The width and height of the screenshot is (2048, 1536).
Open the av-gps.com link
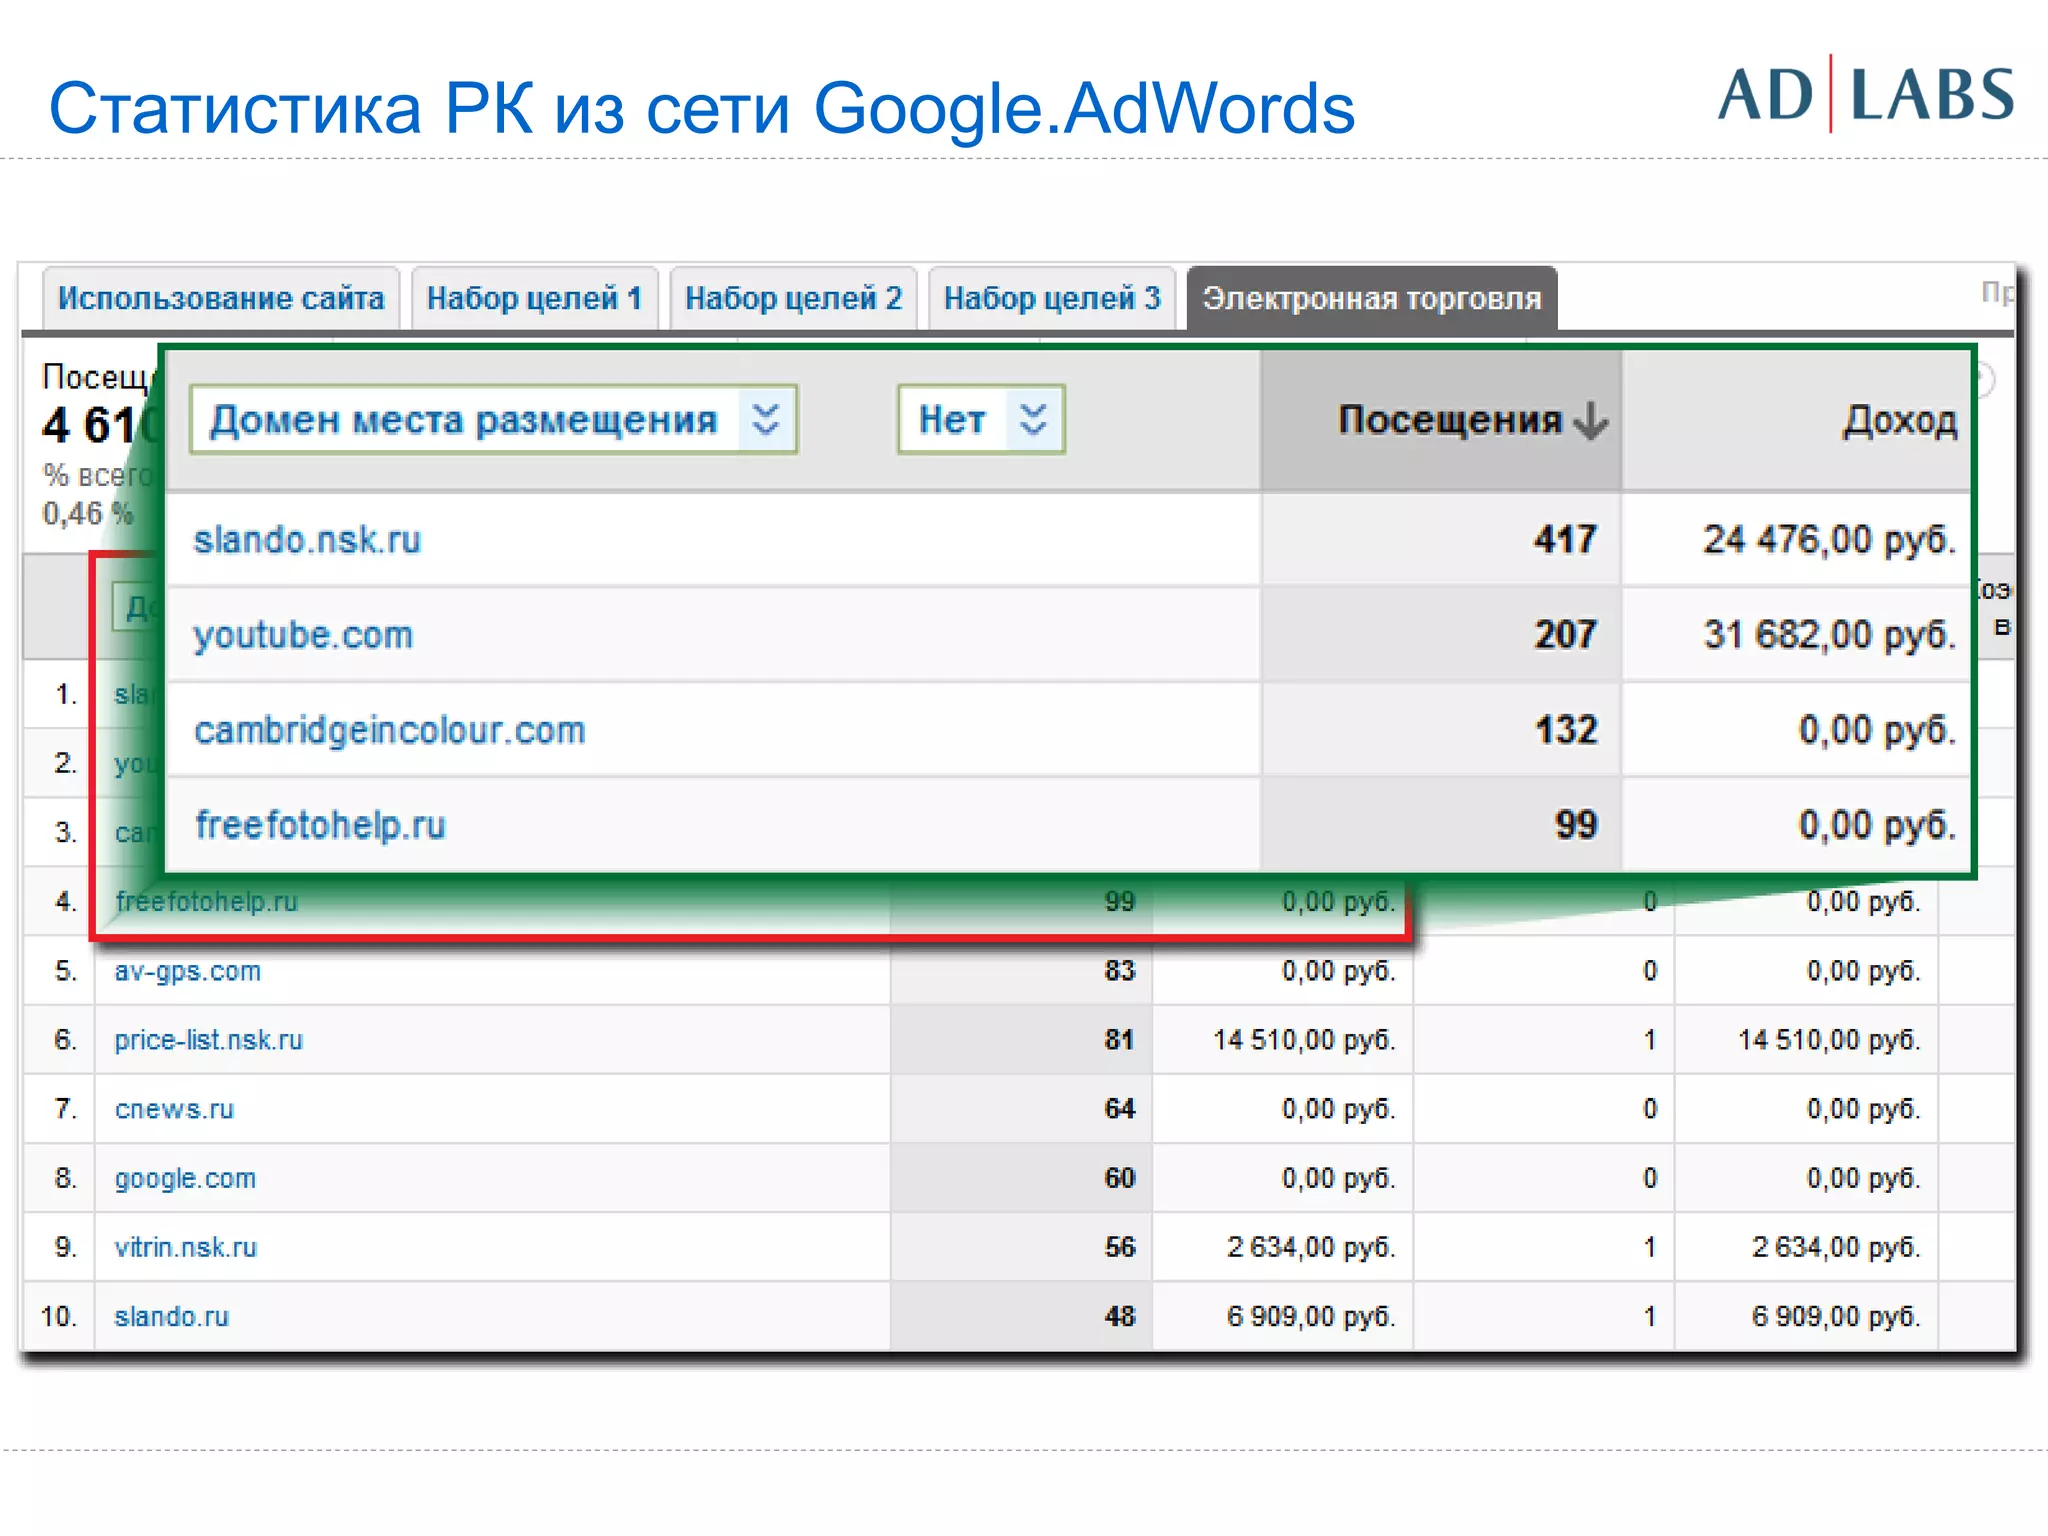click(x=188, y=971)
